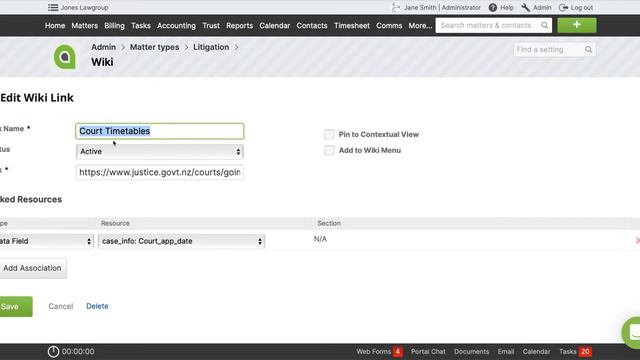Image resolution: width=640 pixels, height=360 pixels.
Task: Click the green app logo icon
Action: (x=65, y=57)
